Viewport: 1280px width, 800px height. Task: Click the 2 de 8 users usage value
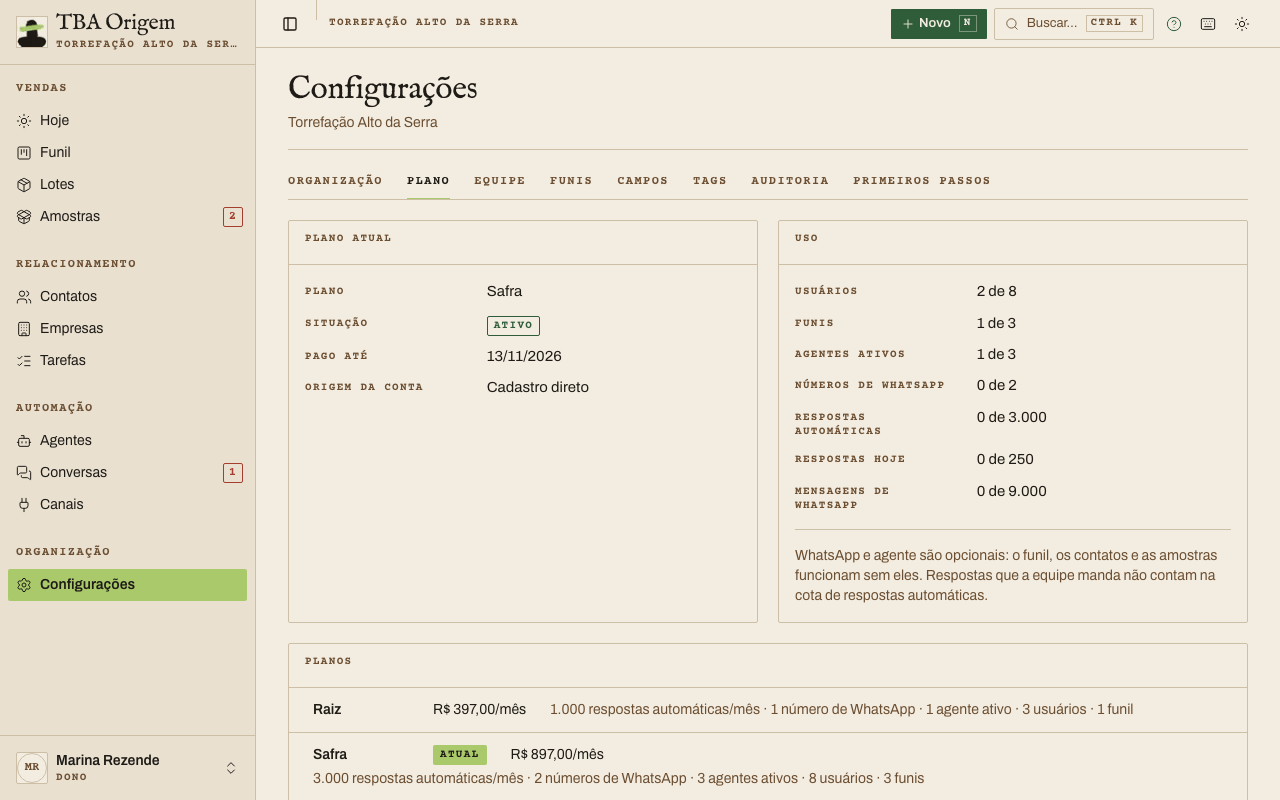pos(997,291)
